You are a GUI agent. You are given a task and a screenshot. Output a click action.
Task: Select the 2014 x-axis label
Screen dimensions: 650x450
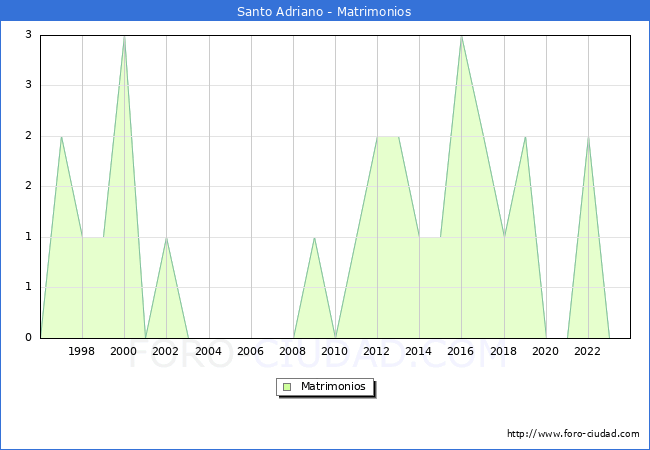tap(419, 351)
